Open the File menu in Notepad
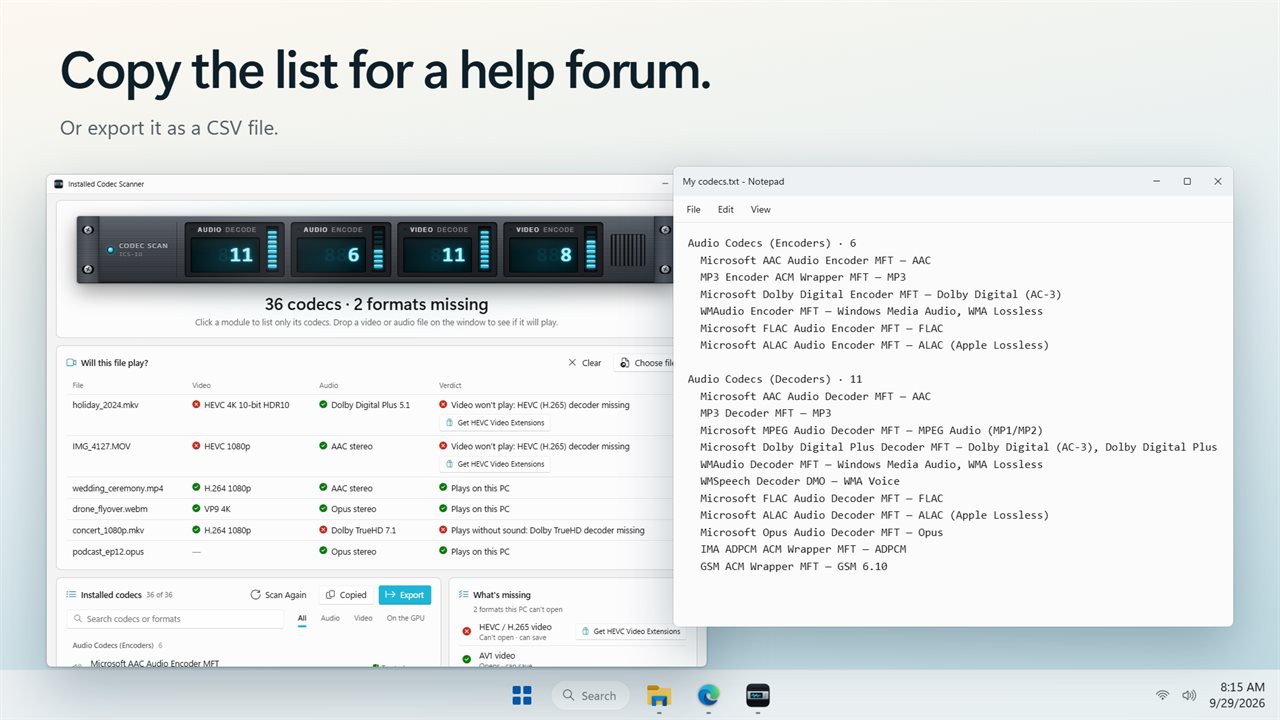Viewport: 1280px width, 720px height. 693,210
